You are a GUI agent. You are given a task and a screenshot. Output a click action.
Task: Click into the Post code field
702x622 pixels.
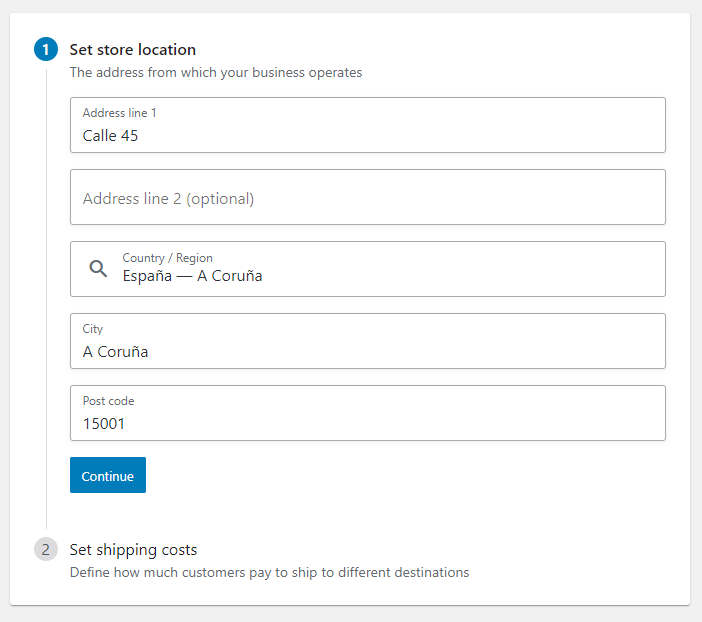(x=368, y=413)
